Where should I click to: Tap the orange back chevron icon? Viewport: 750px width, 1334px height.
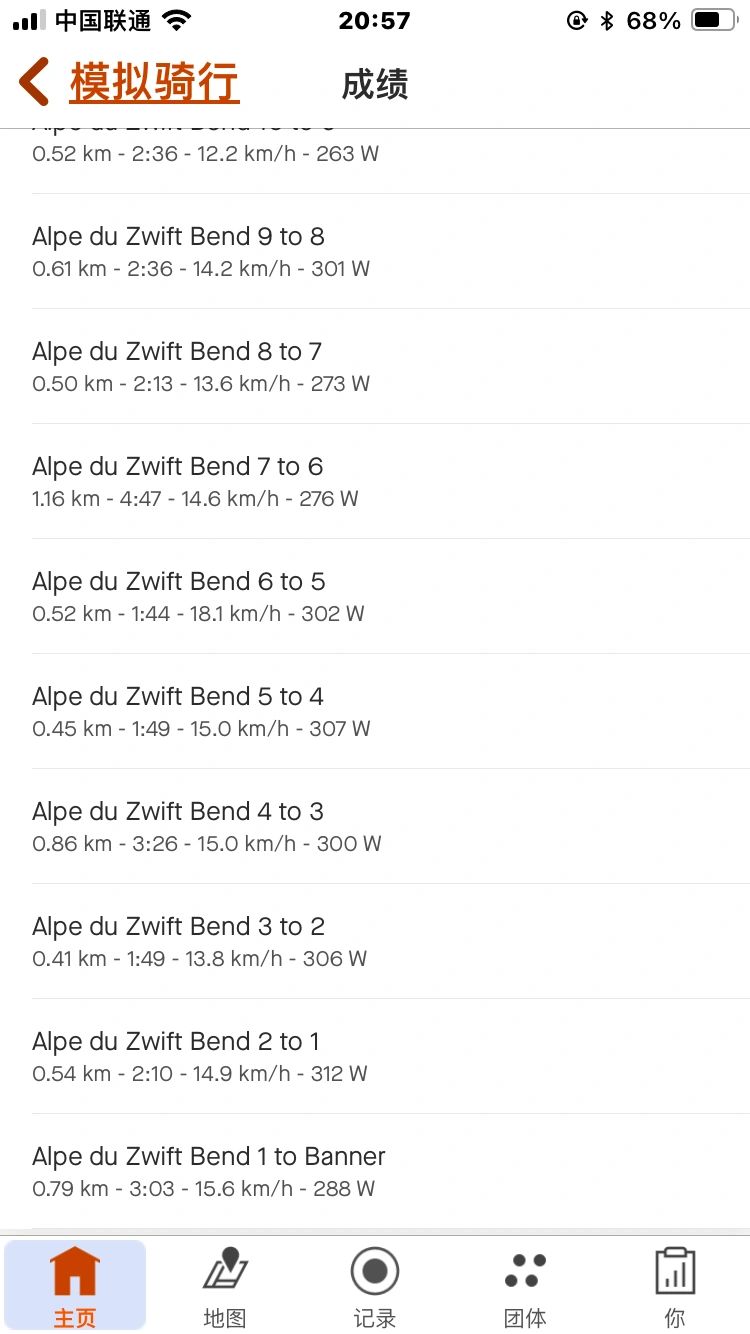coord(34,82)
